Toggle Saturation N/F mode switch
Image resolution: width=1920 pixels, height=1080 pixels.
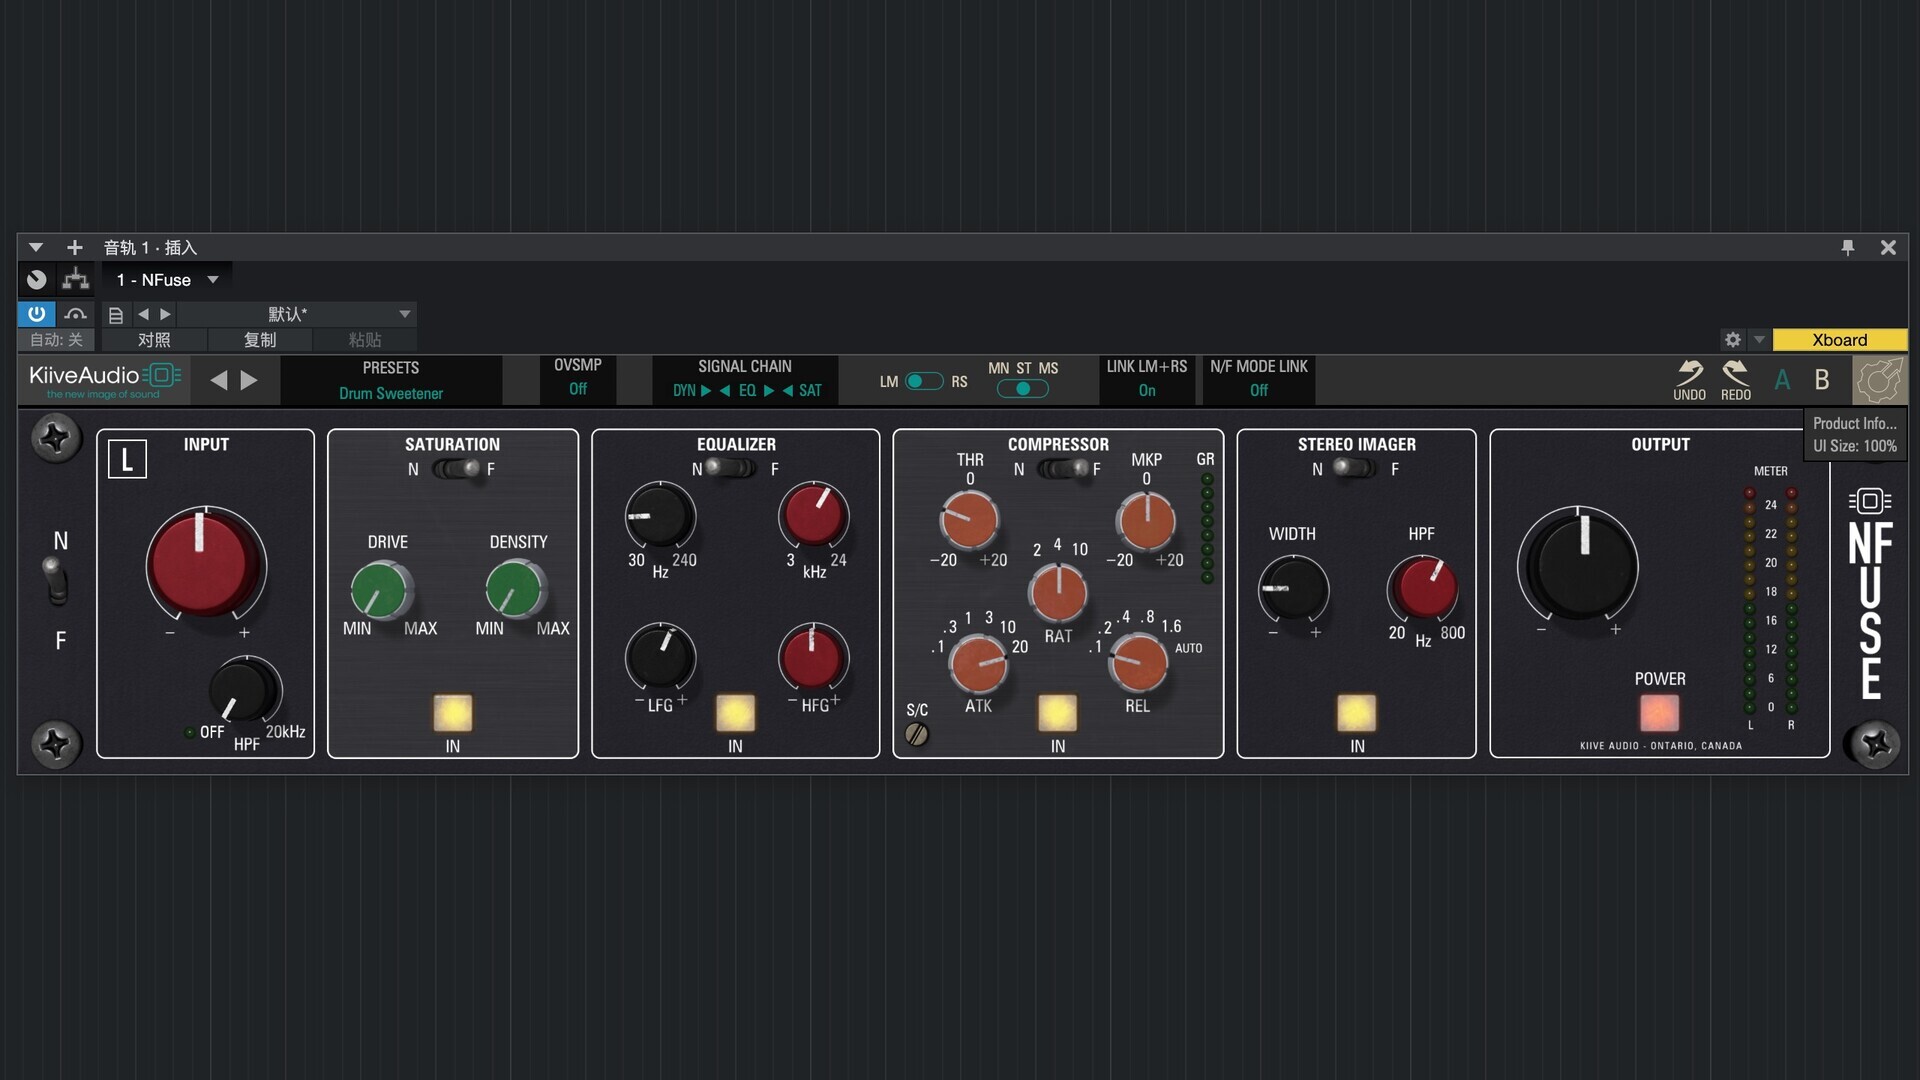pos(458,469)
